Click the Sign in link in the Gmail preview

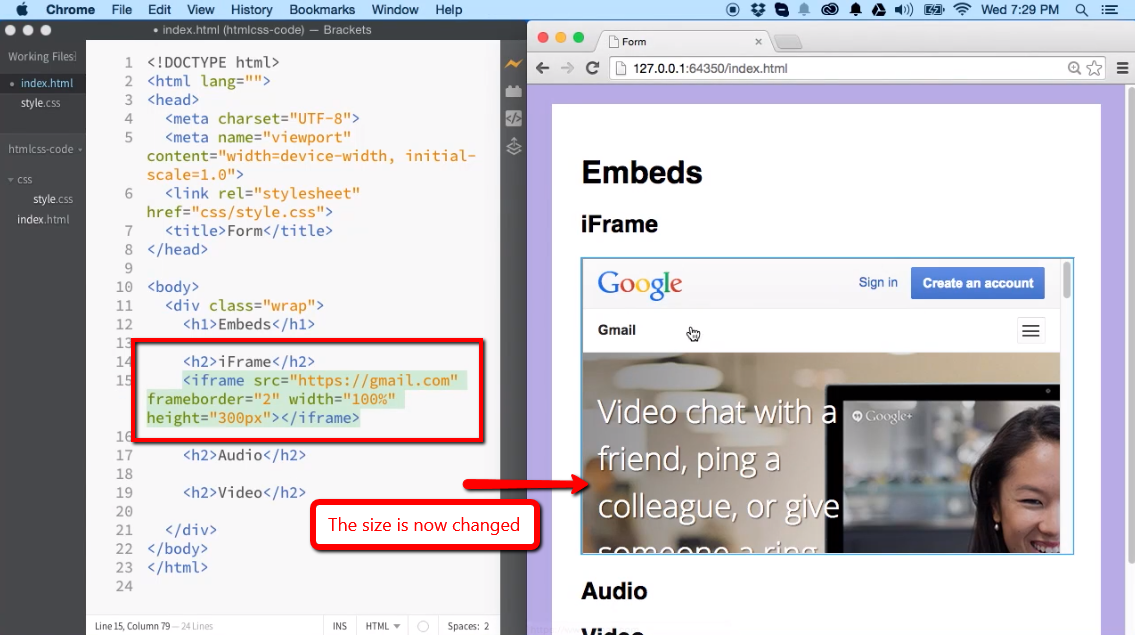[878, 283]
